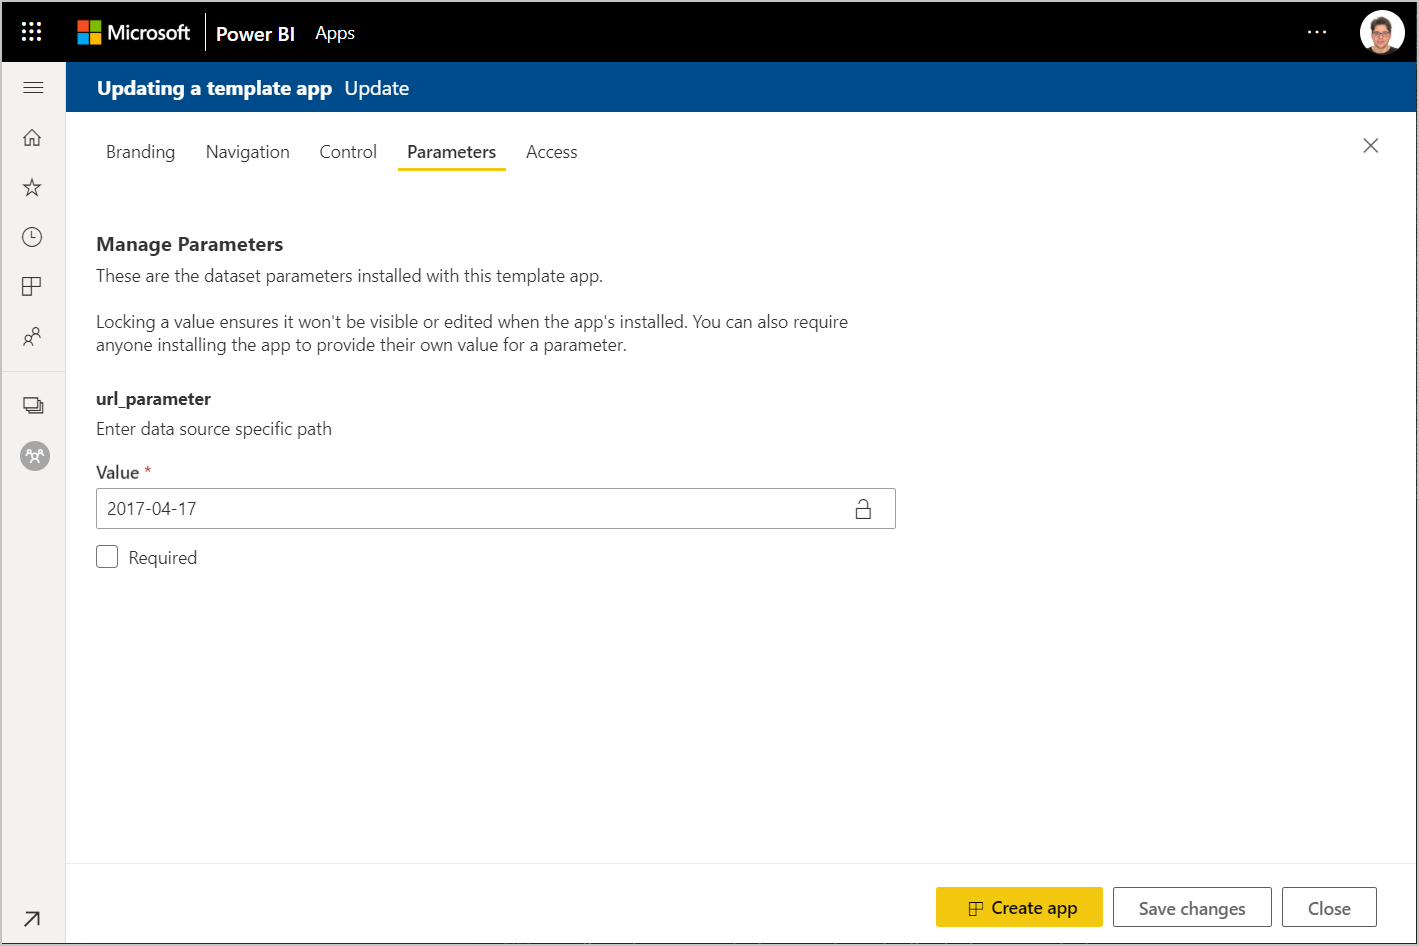Click the Power BI header link
This screenshot has width=1419, height=946.
click(255, 33)
